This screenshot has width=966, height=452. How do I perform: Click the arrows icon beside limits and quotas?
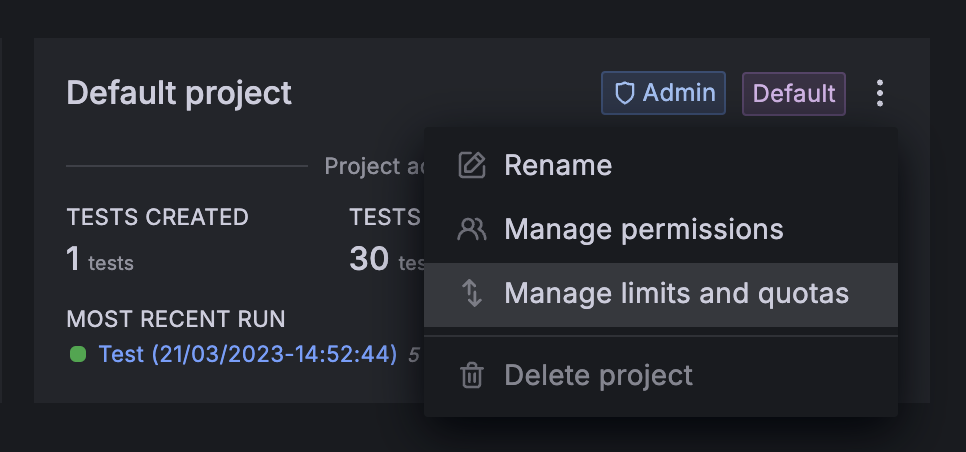coord(471,294)
